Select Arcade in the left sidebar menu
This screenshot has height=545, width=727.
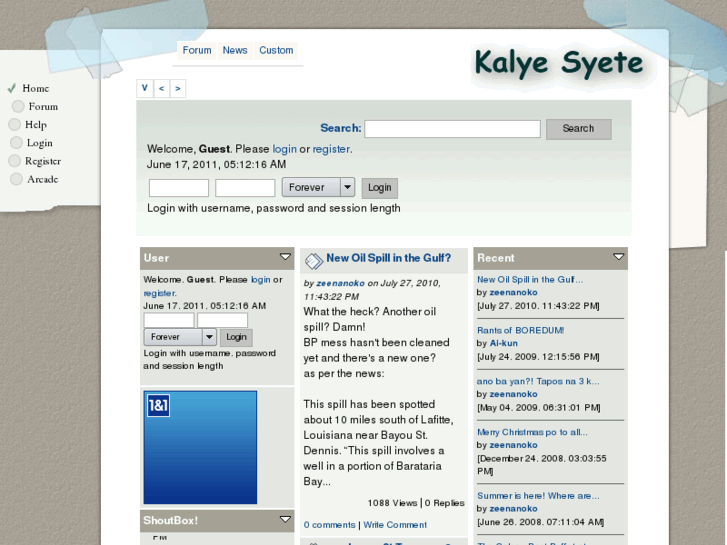tap(43, 179)
